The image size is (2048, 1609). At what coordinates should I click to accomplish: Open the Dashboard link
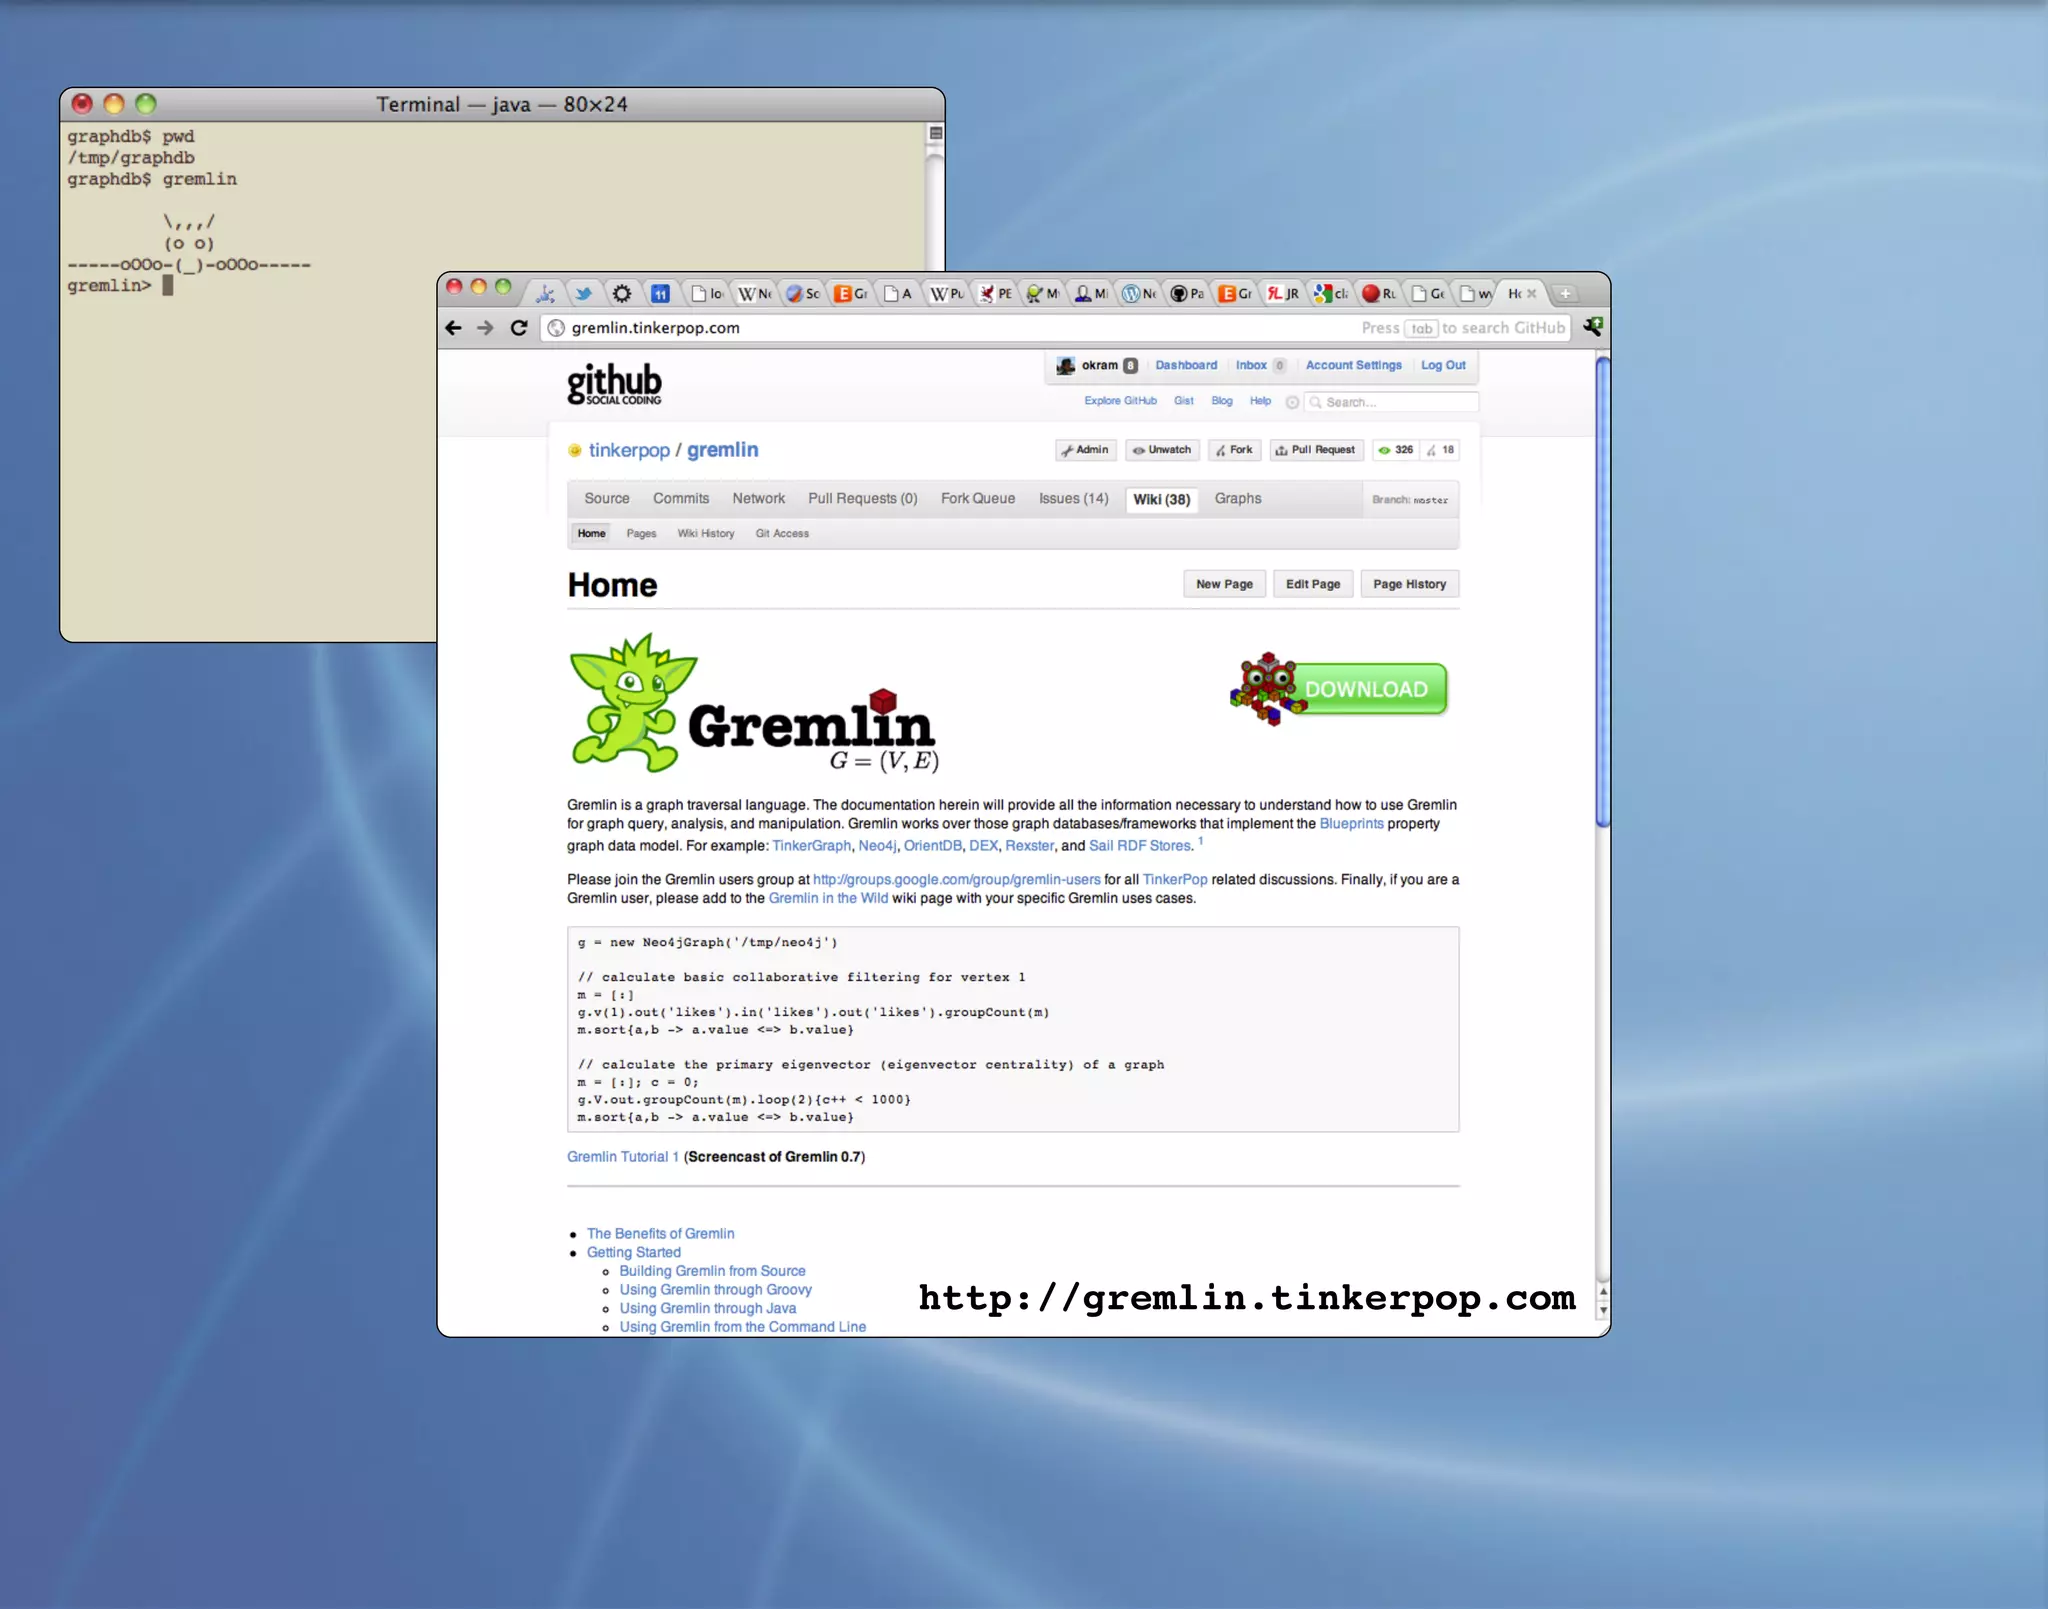click(x=1186, y=365)
